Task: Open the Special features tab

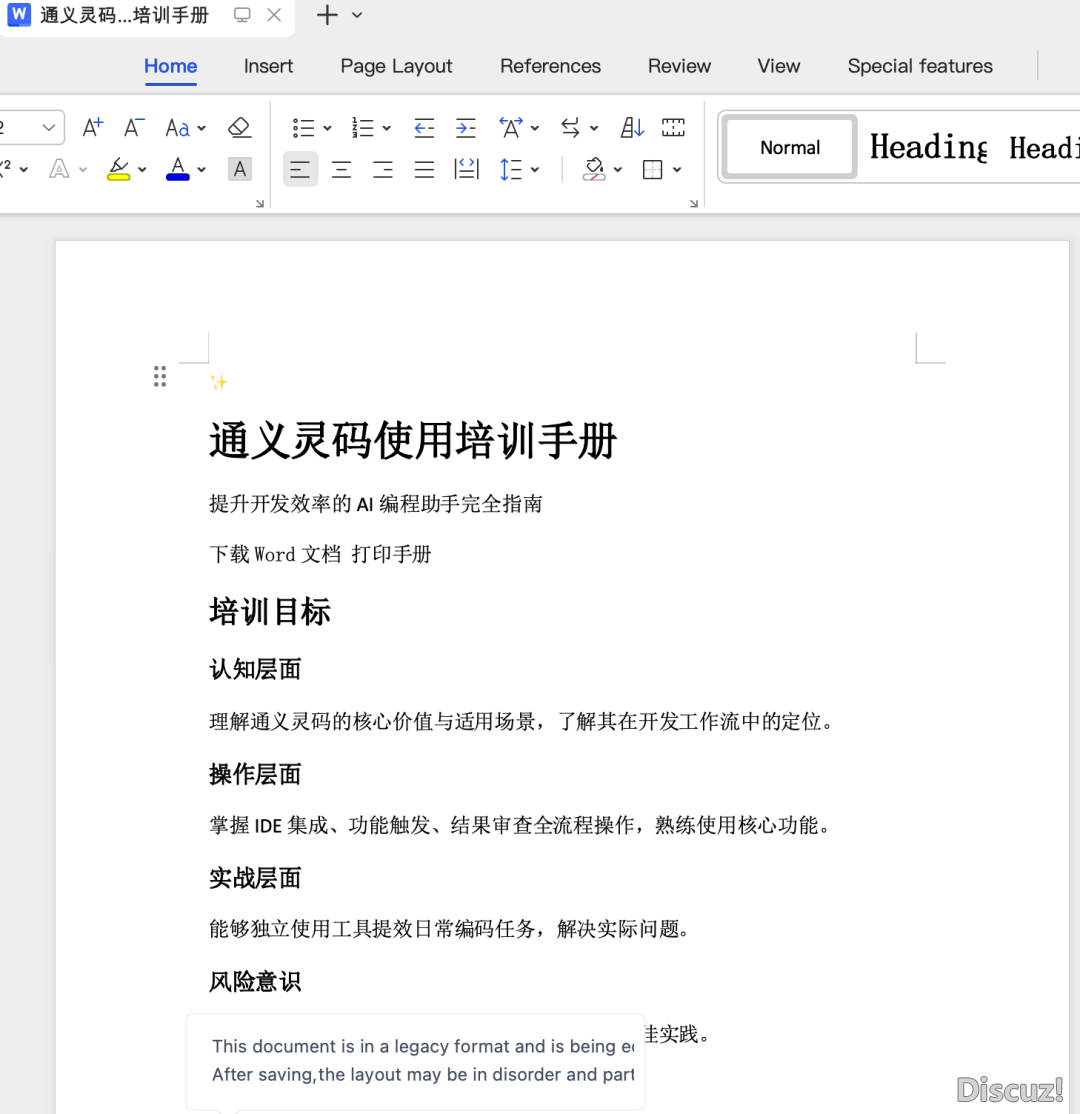Action: [x=920, y=66]
